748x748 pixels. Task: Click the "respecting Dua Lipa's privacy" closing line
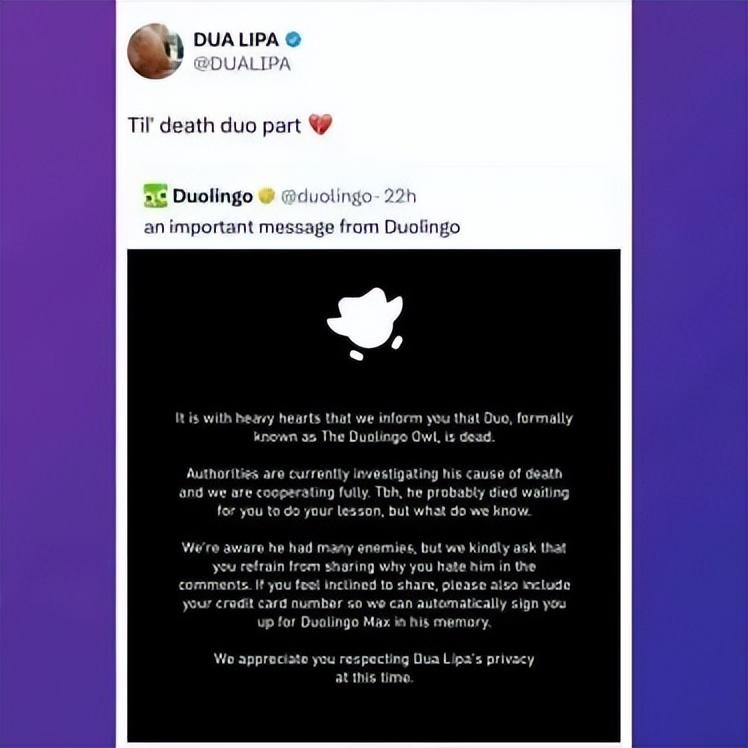click(374, 668)
